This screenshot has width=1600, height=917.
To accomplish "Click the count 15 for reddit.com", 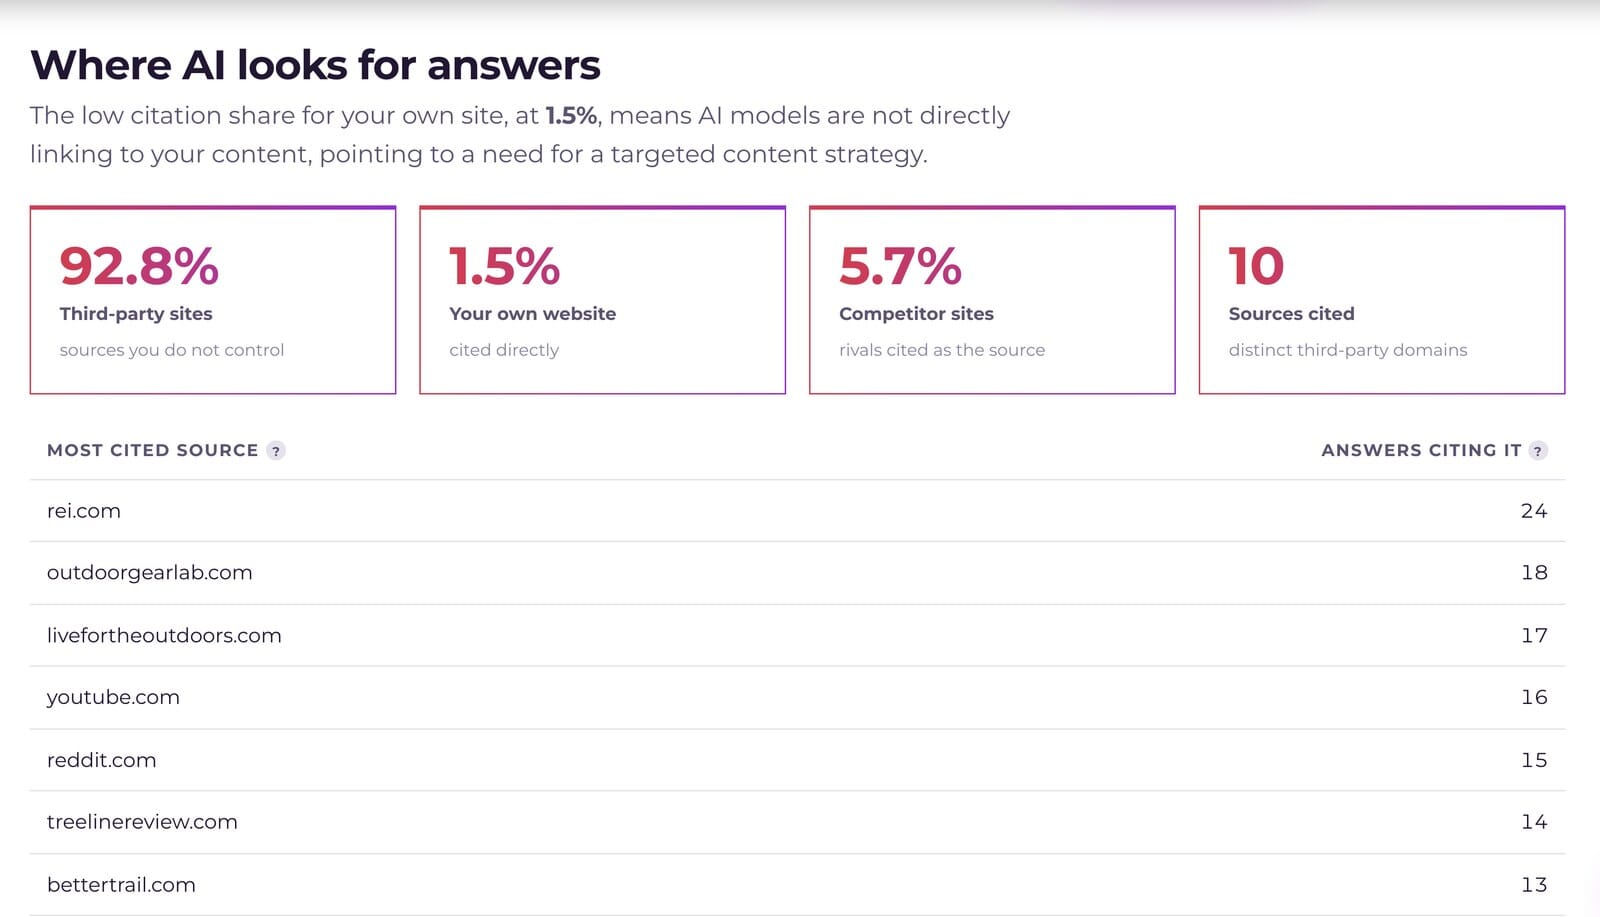I will tap(1534, 760).
